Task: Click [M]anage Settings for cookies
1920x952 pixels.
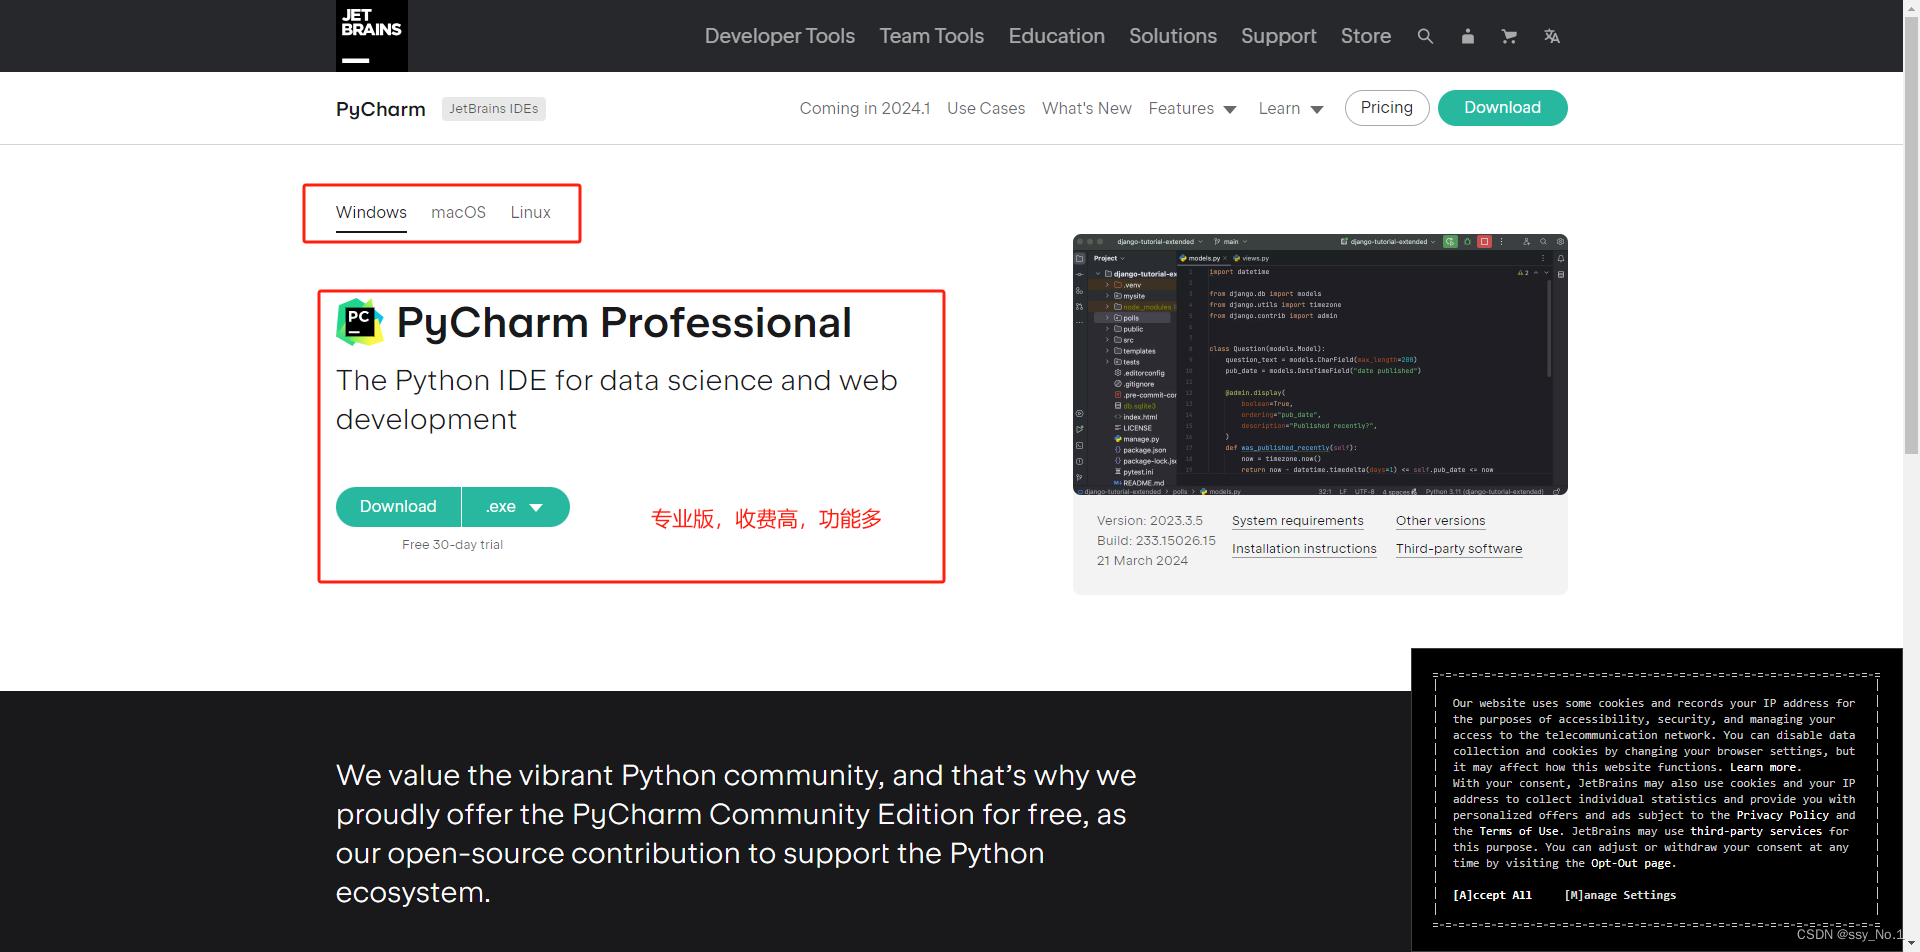Action: [1620, 895]
